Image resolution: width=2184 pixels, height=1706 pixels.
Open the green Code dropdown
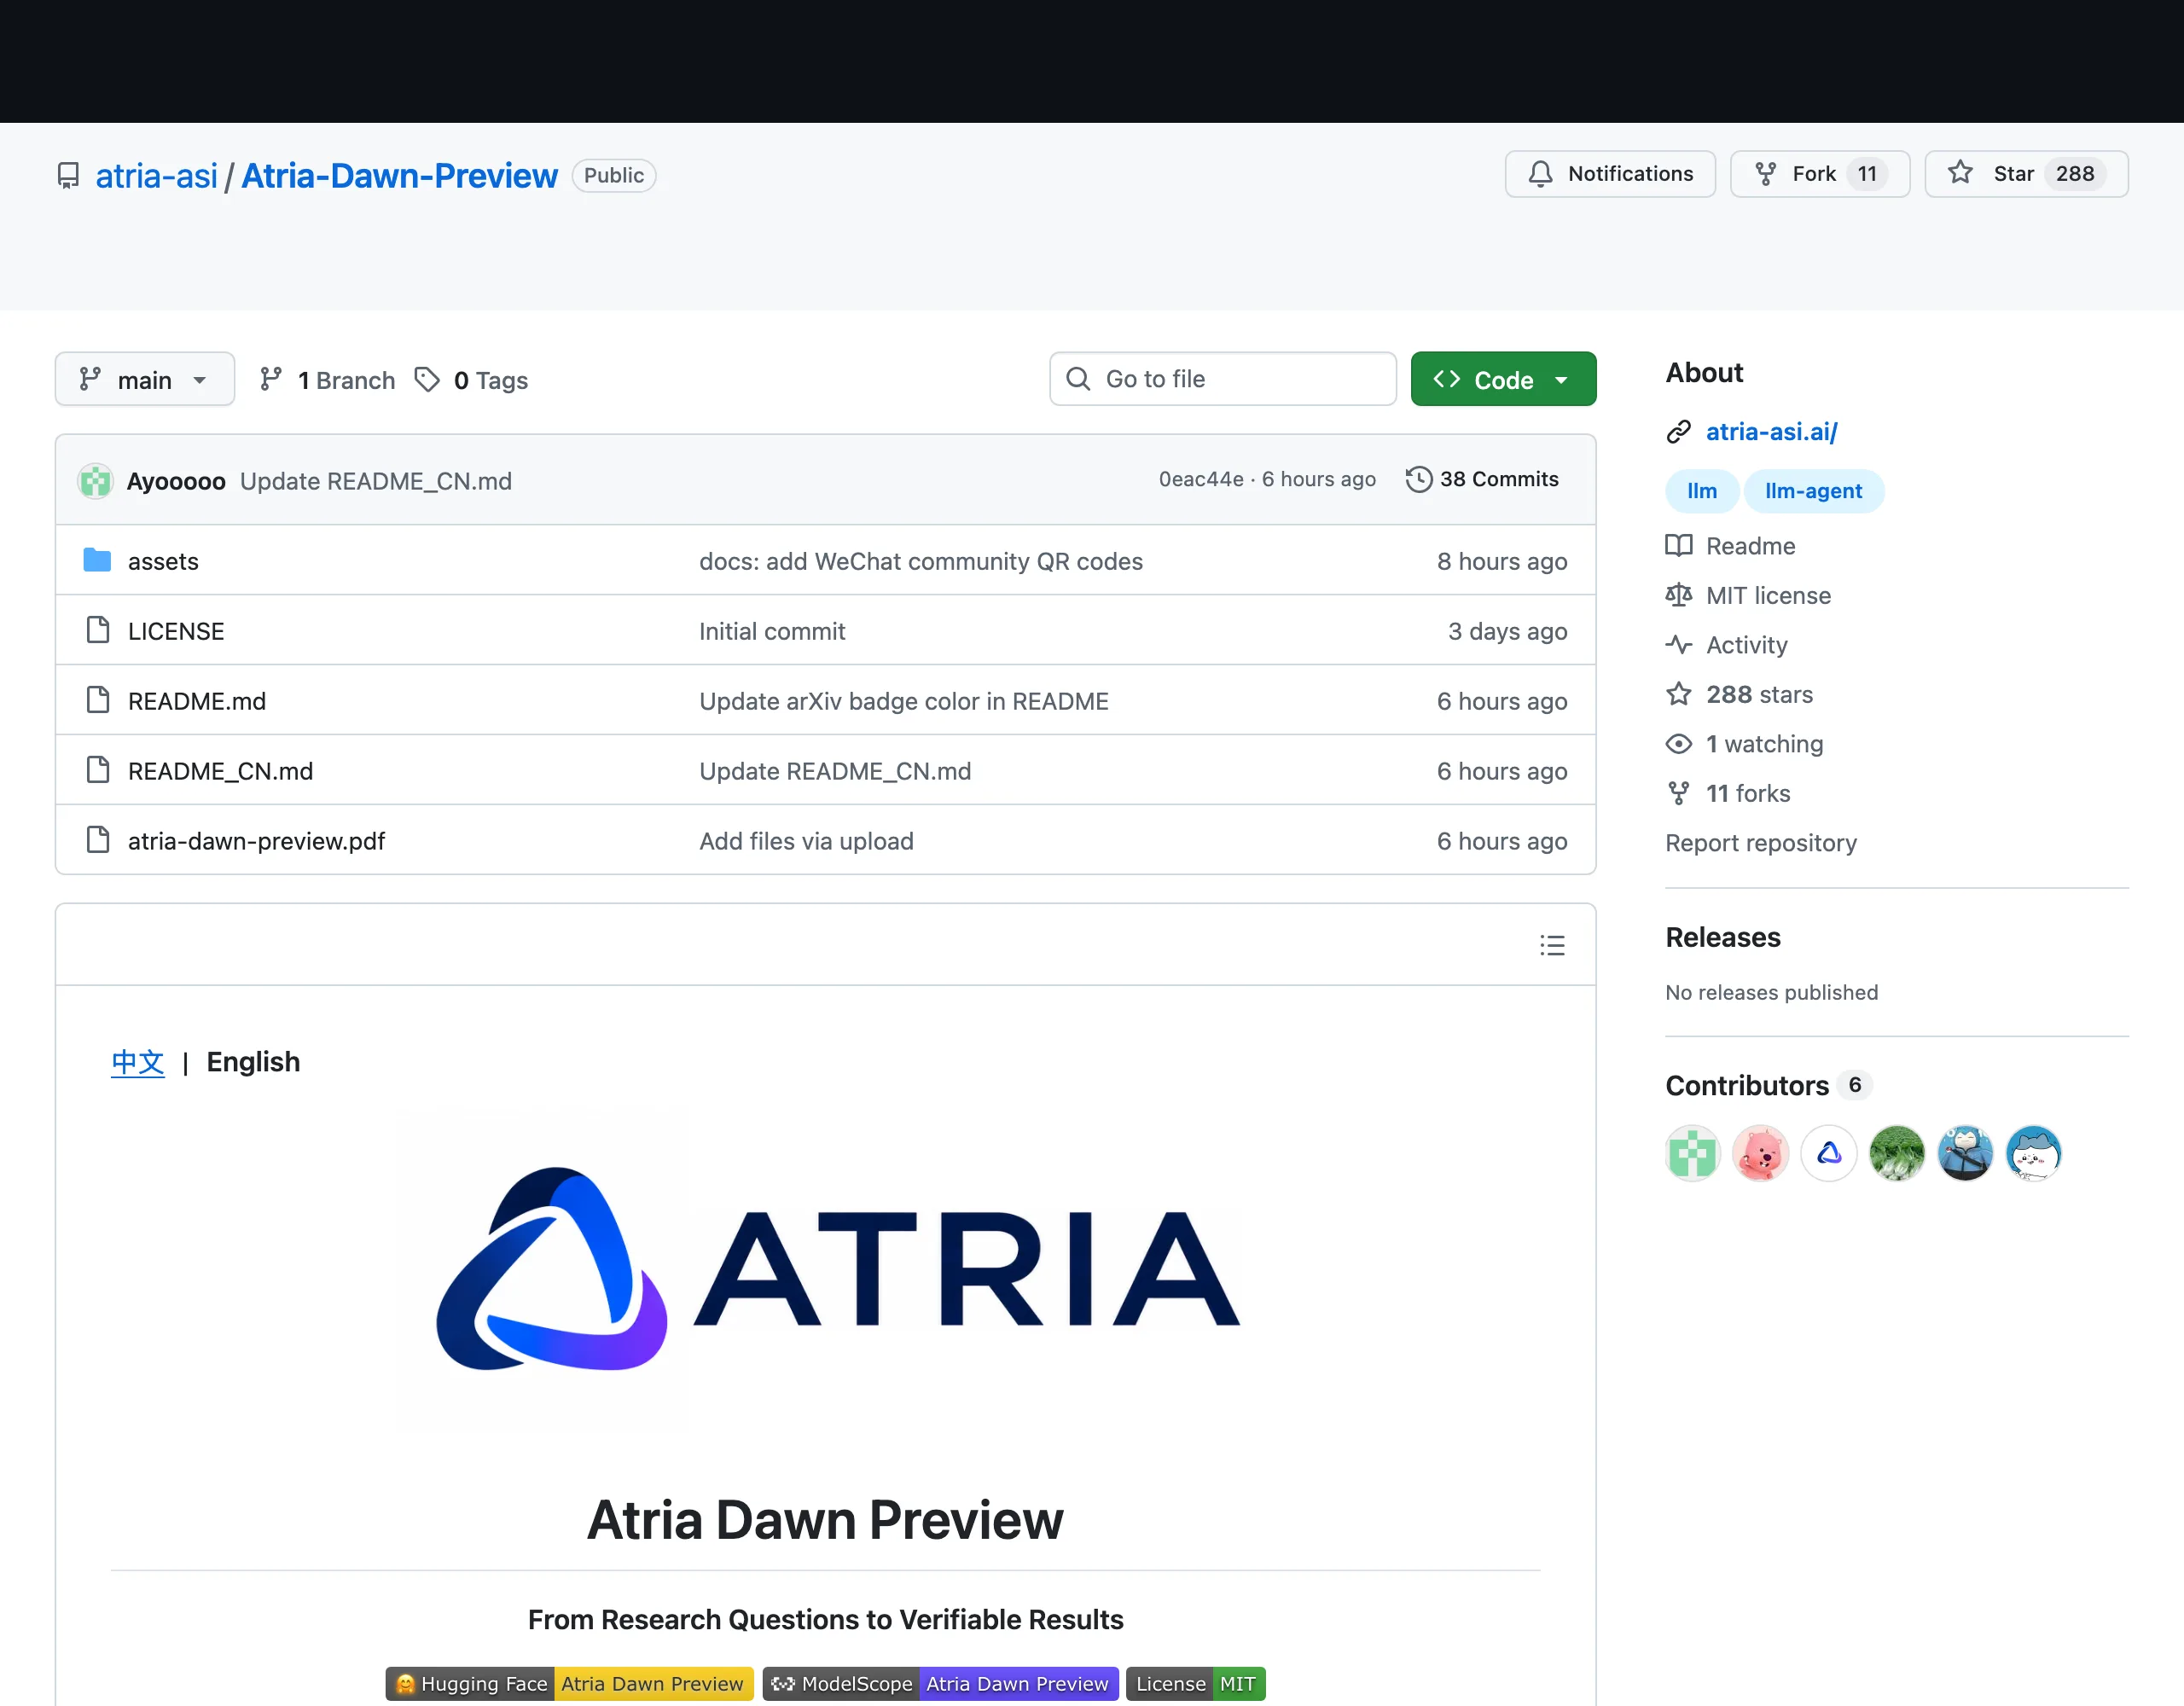[1503, 379]
